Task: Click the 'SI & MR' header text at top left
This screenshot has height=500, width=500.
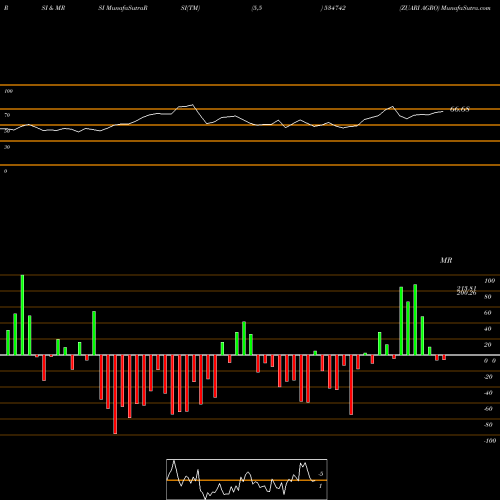Action: click(x=53, y=8)
